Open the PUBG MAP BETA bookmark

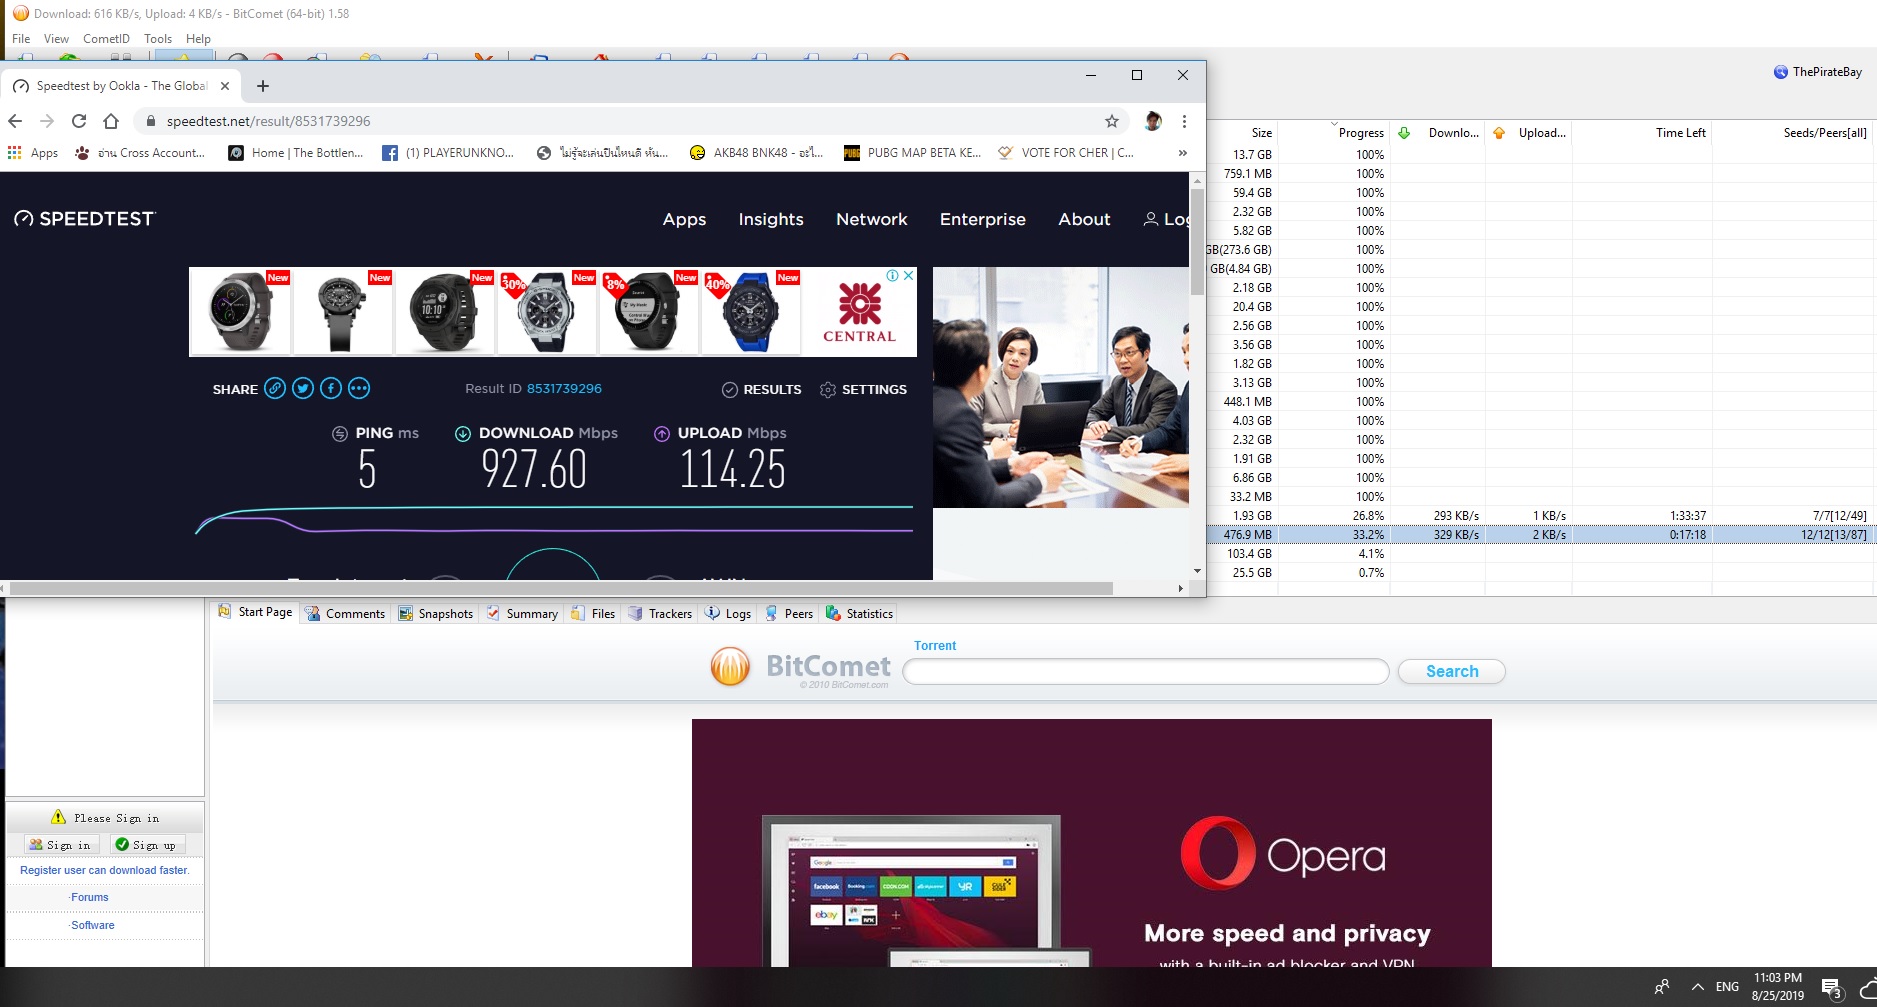click(x=913, y=153)
